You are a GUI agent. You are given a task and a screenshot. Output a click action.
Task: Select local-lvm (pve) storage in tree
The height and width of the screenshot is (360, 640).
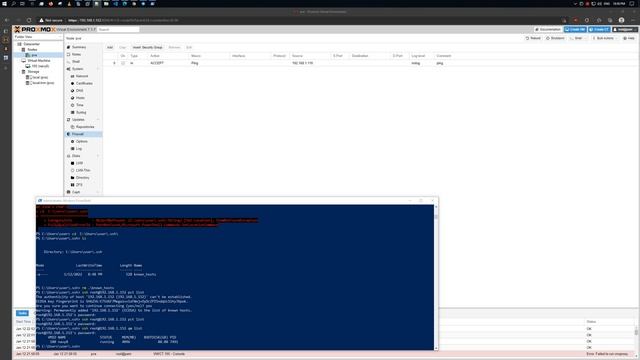click(43, 83)
